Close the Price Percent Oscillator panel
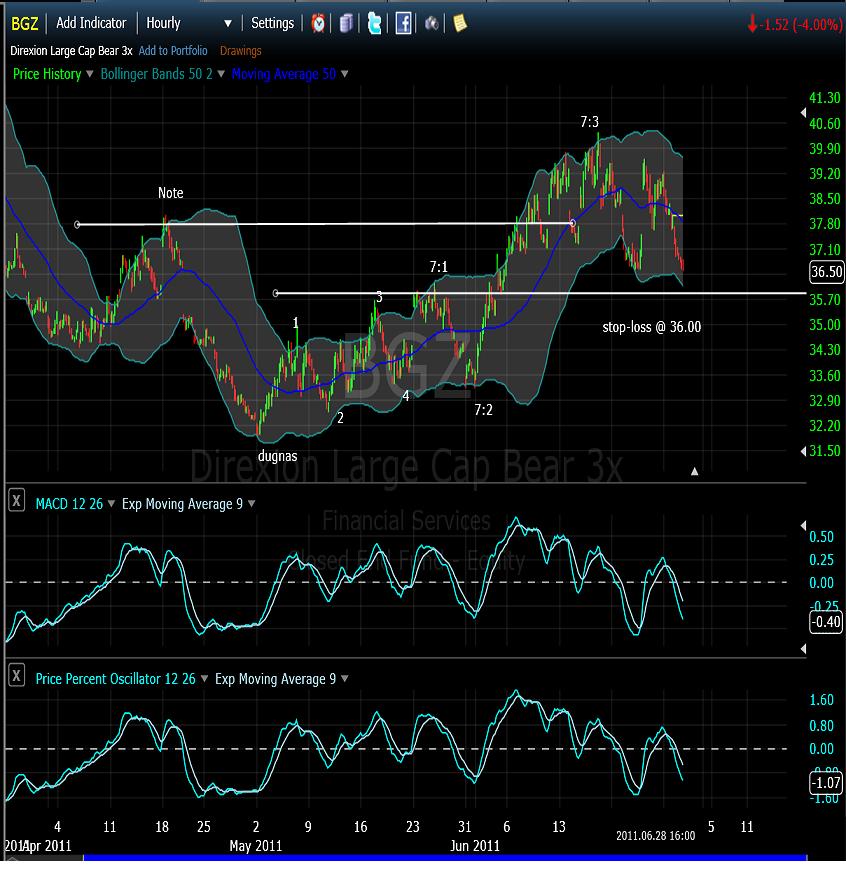Viewport: 846px width, 877px height. coord(17,676)
